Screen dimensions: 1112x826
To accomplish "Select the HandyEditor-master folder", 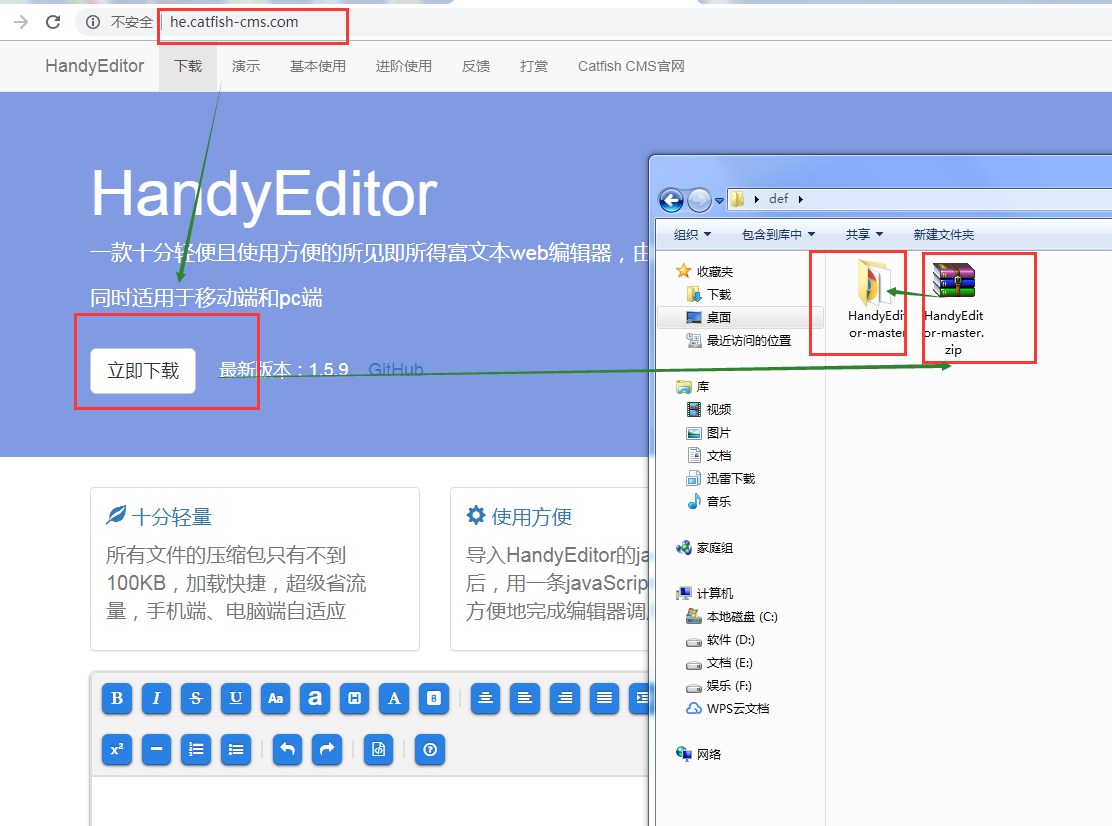I will pyautogui.click(x=877, y=300).
